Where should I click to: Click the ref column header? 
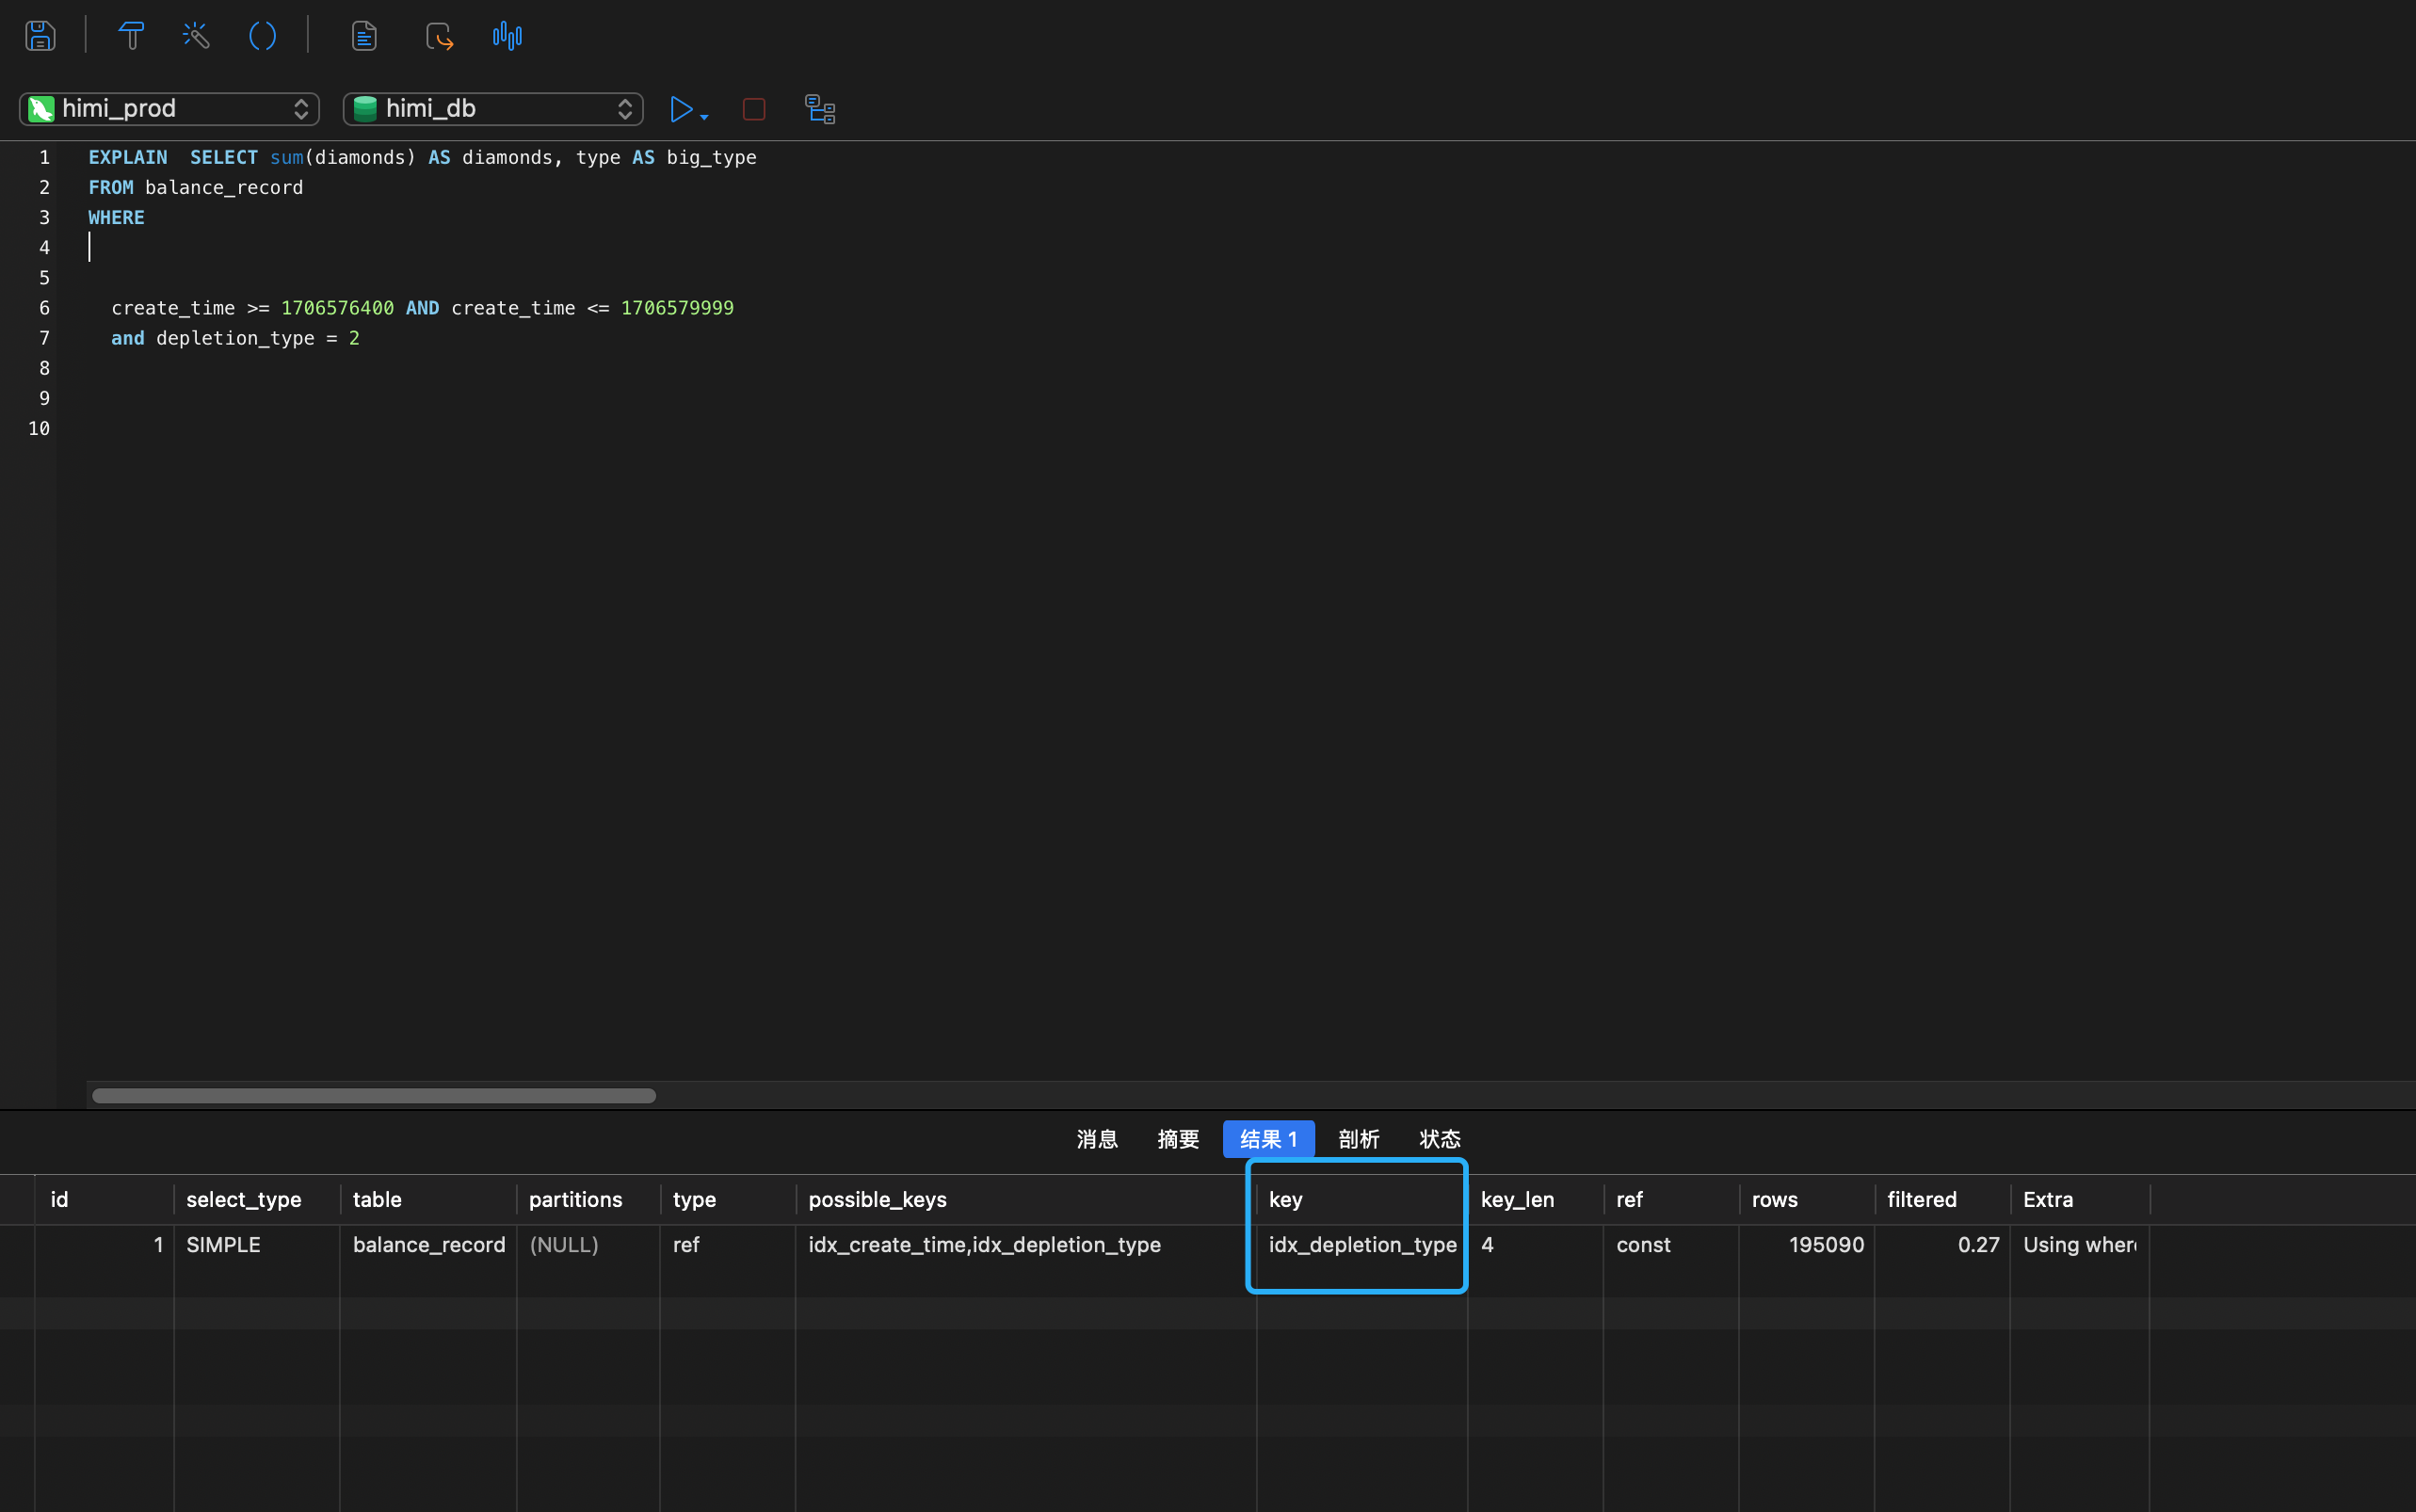click(x=1671, y=1199)
